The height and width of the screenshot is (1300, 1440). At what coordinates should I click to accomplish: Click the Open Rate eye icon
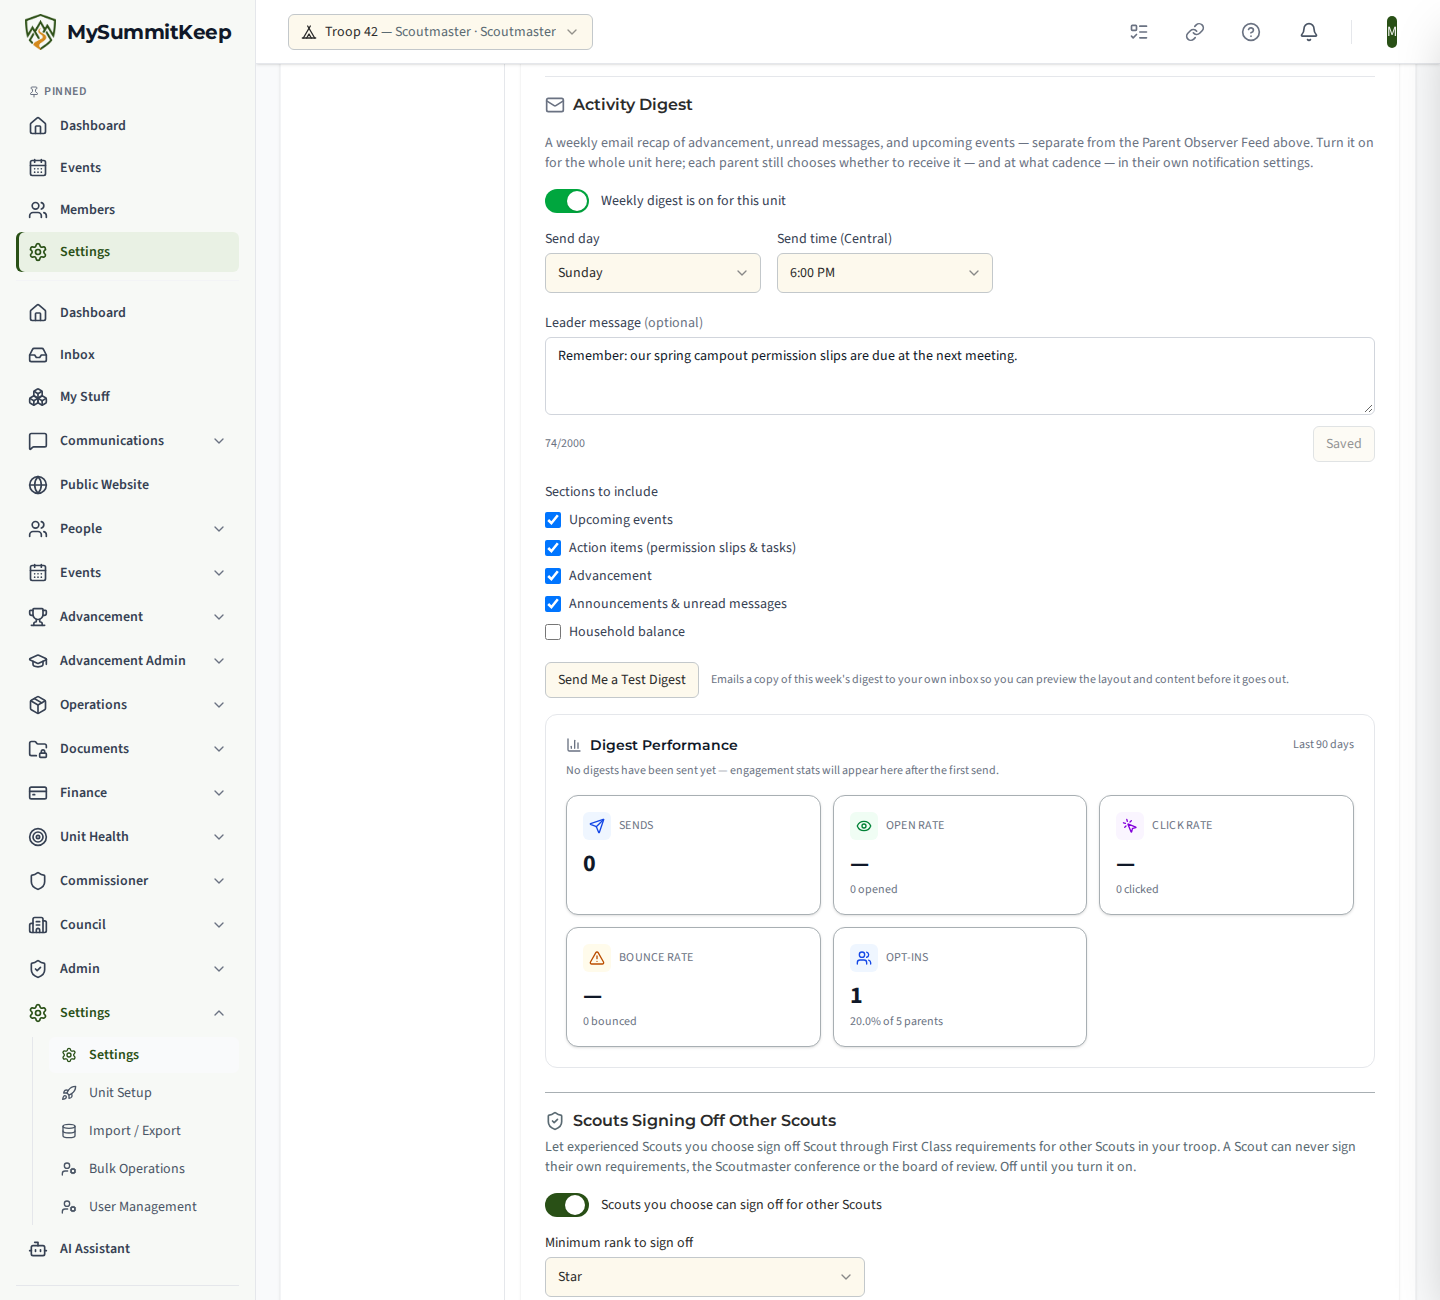[x=864, y=826]
